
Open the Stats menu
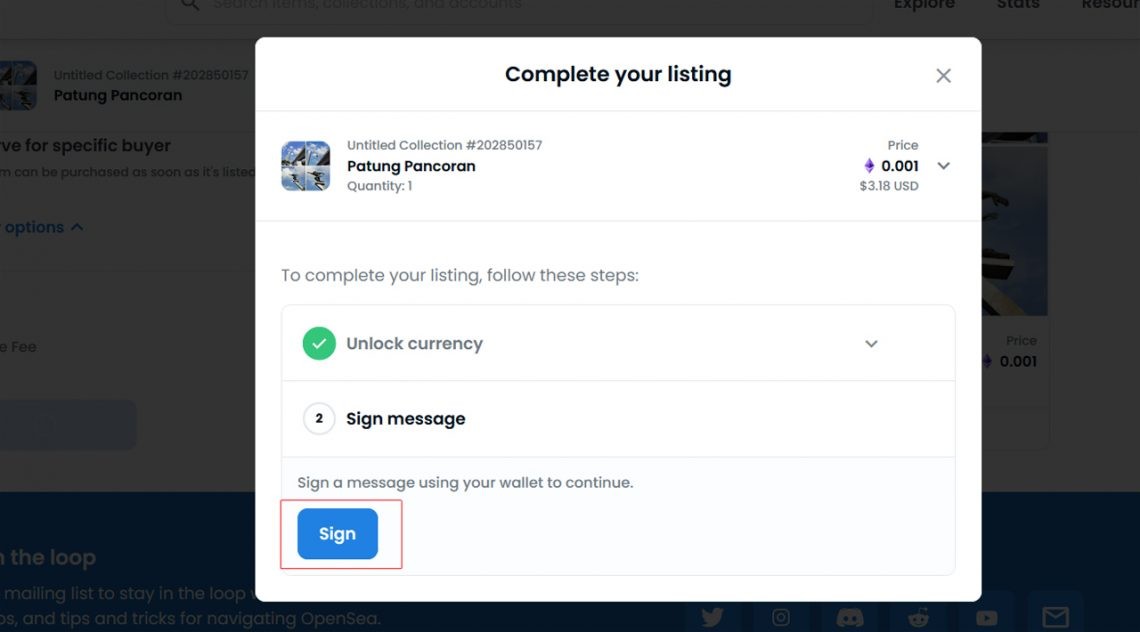[x=1018, y=4]
